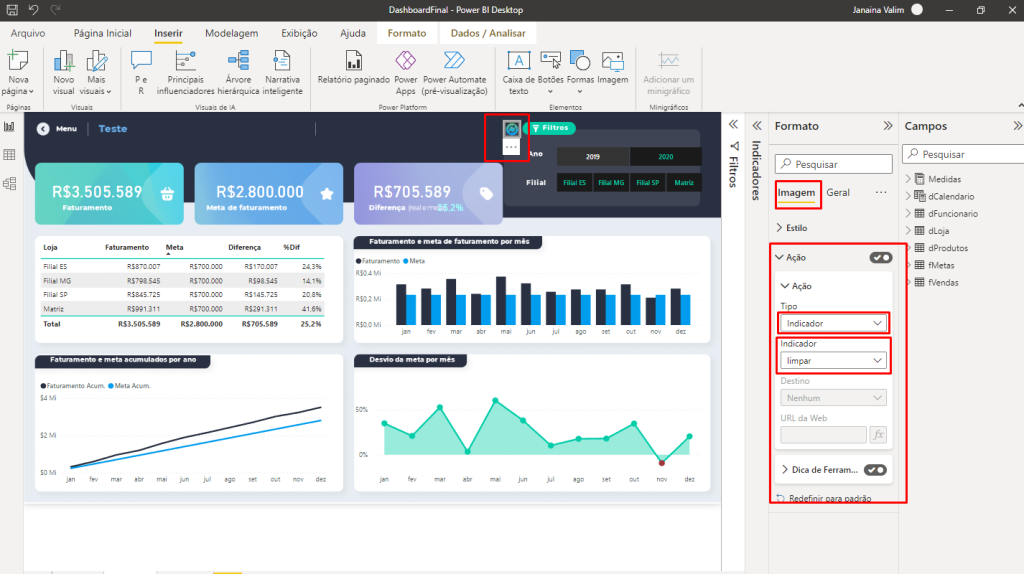1024x574 pixels.
Task: Open the Power Automate visual
Action: (455, 62)
